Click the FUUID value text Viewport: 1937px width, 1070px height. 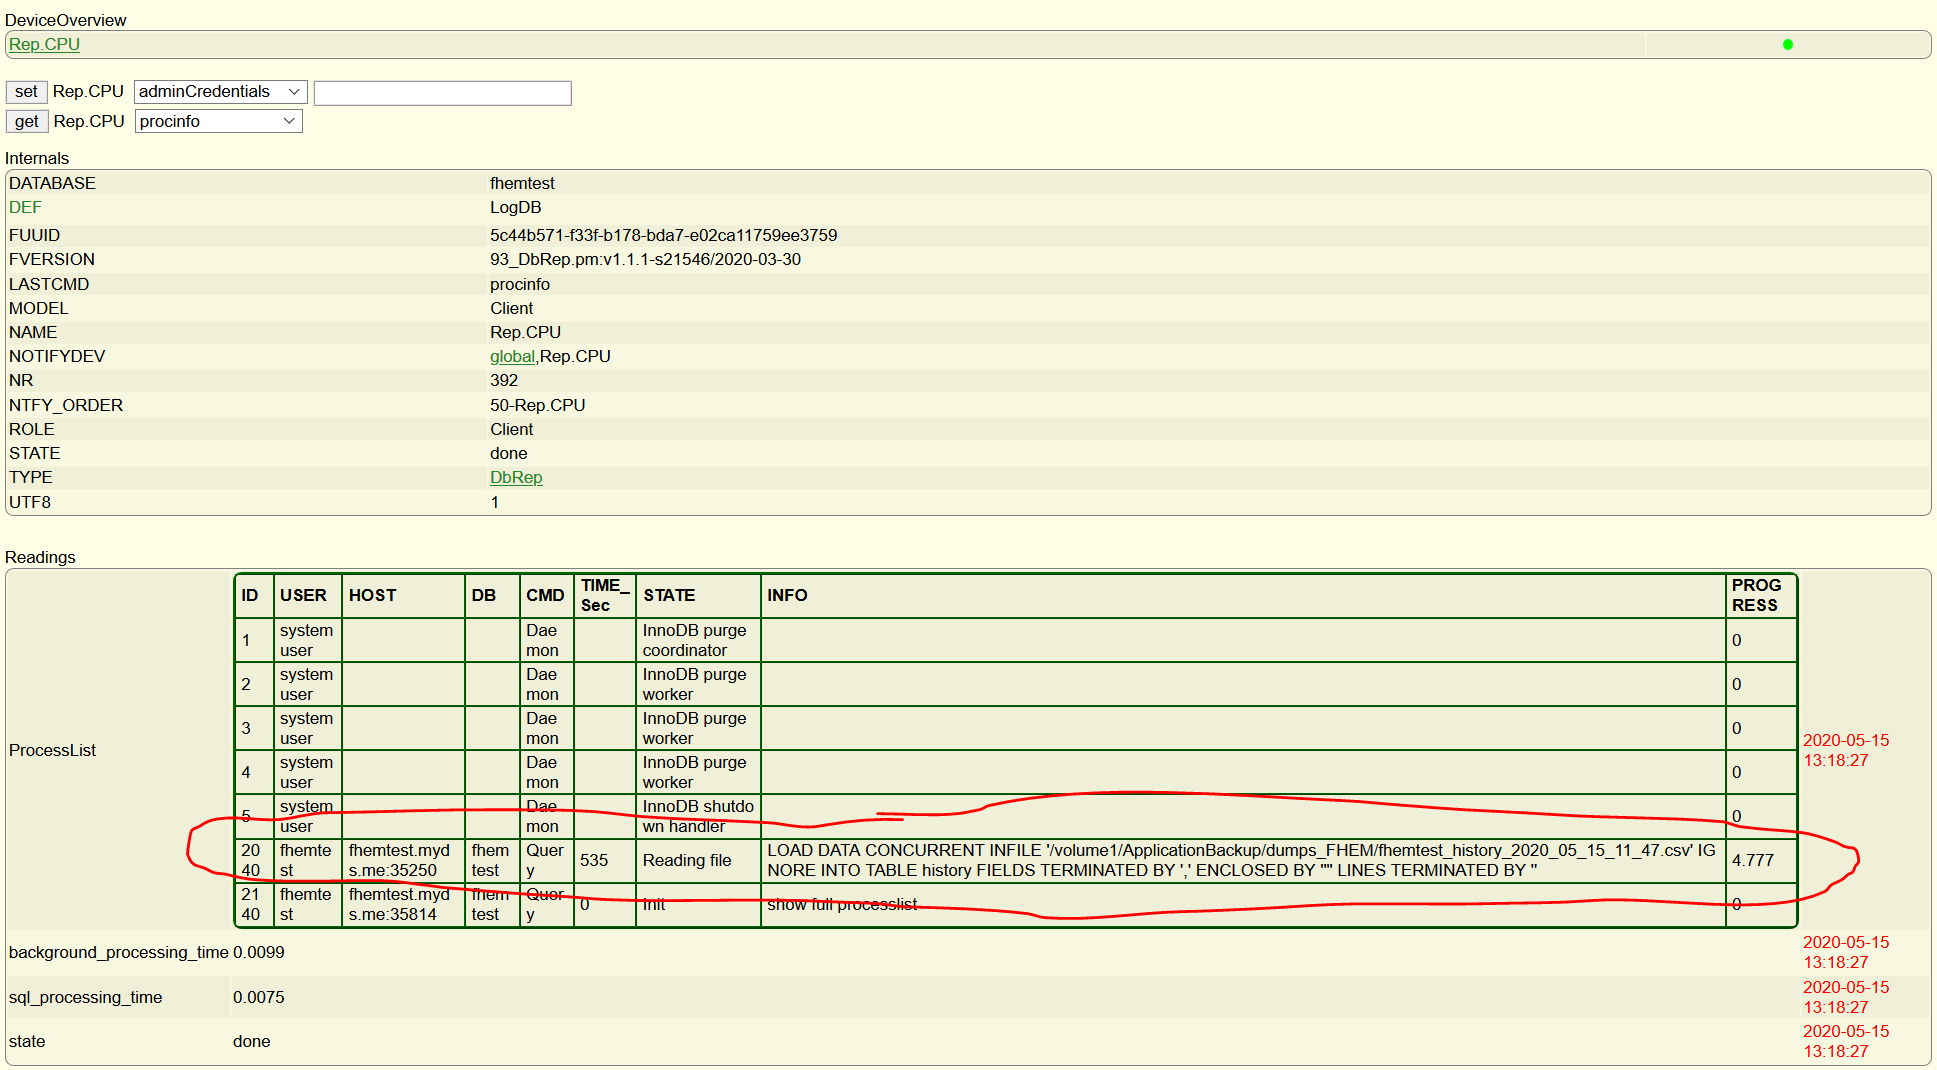tap(663, 236)
